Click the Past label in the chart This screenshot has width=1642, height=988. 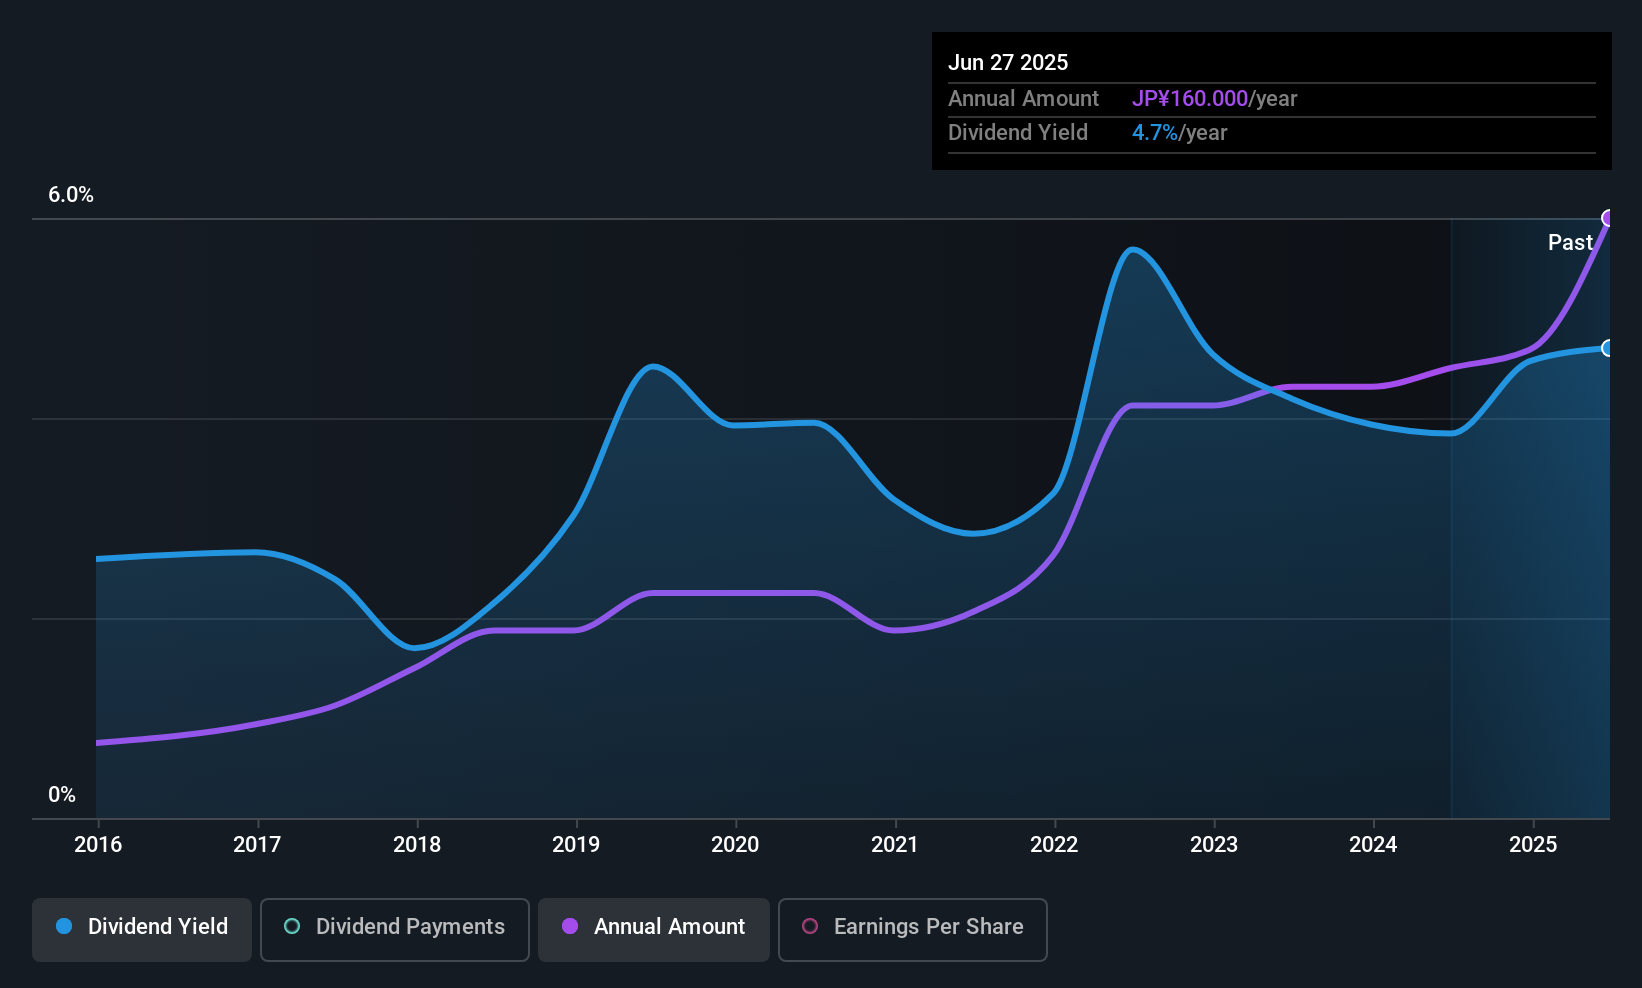[x=1570, y=242]
